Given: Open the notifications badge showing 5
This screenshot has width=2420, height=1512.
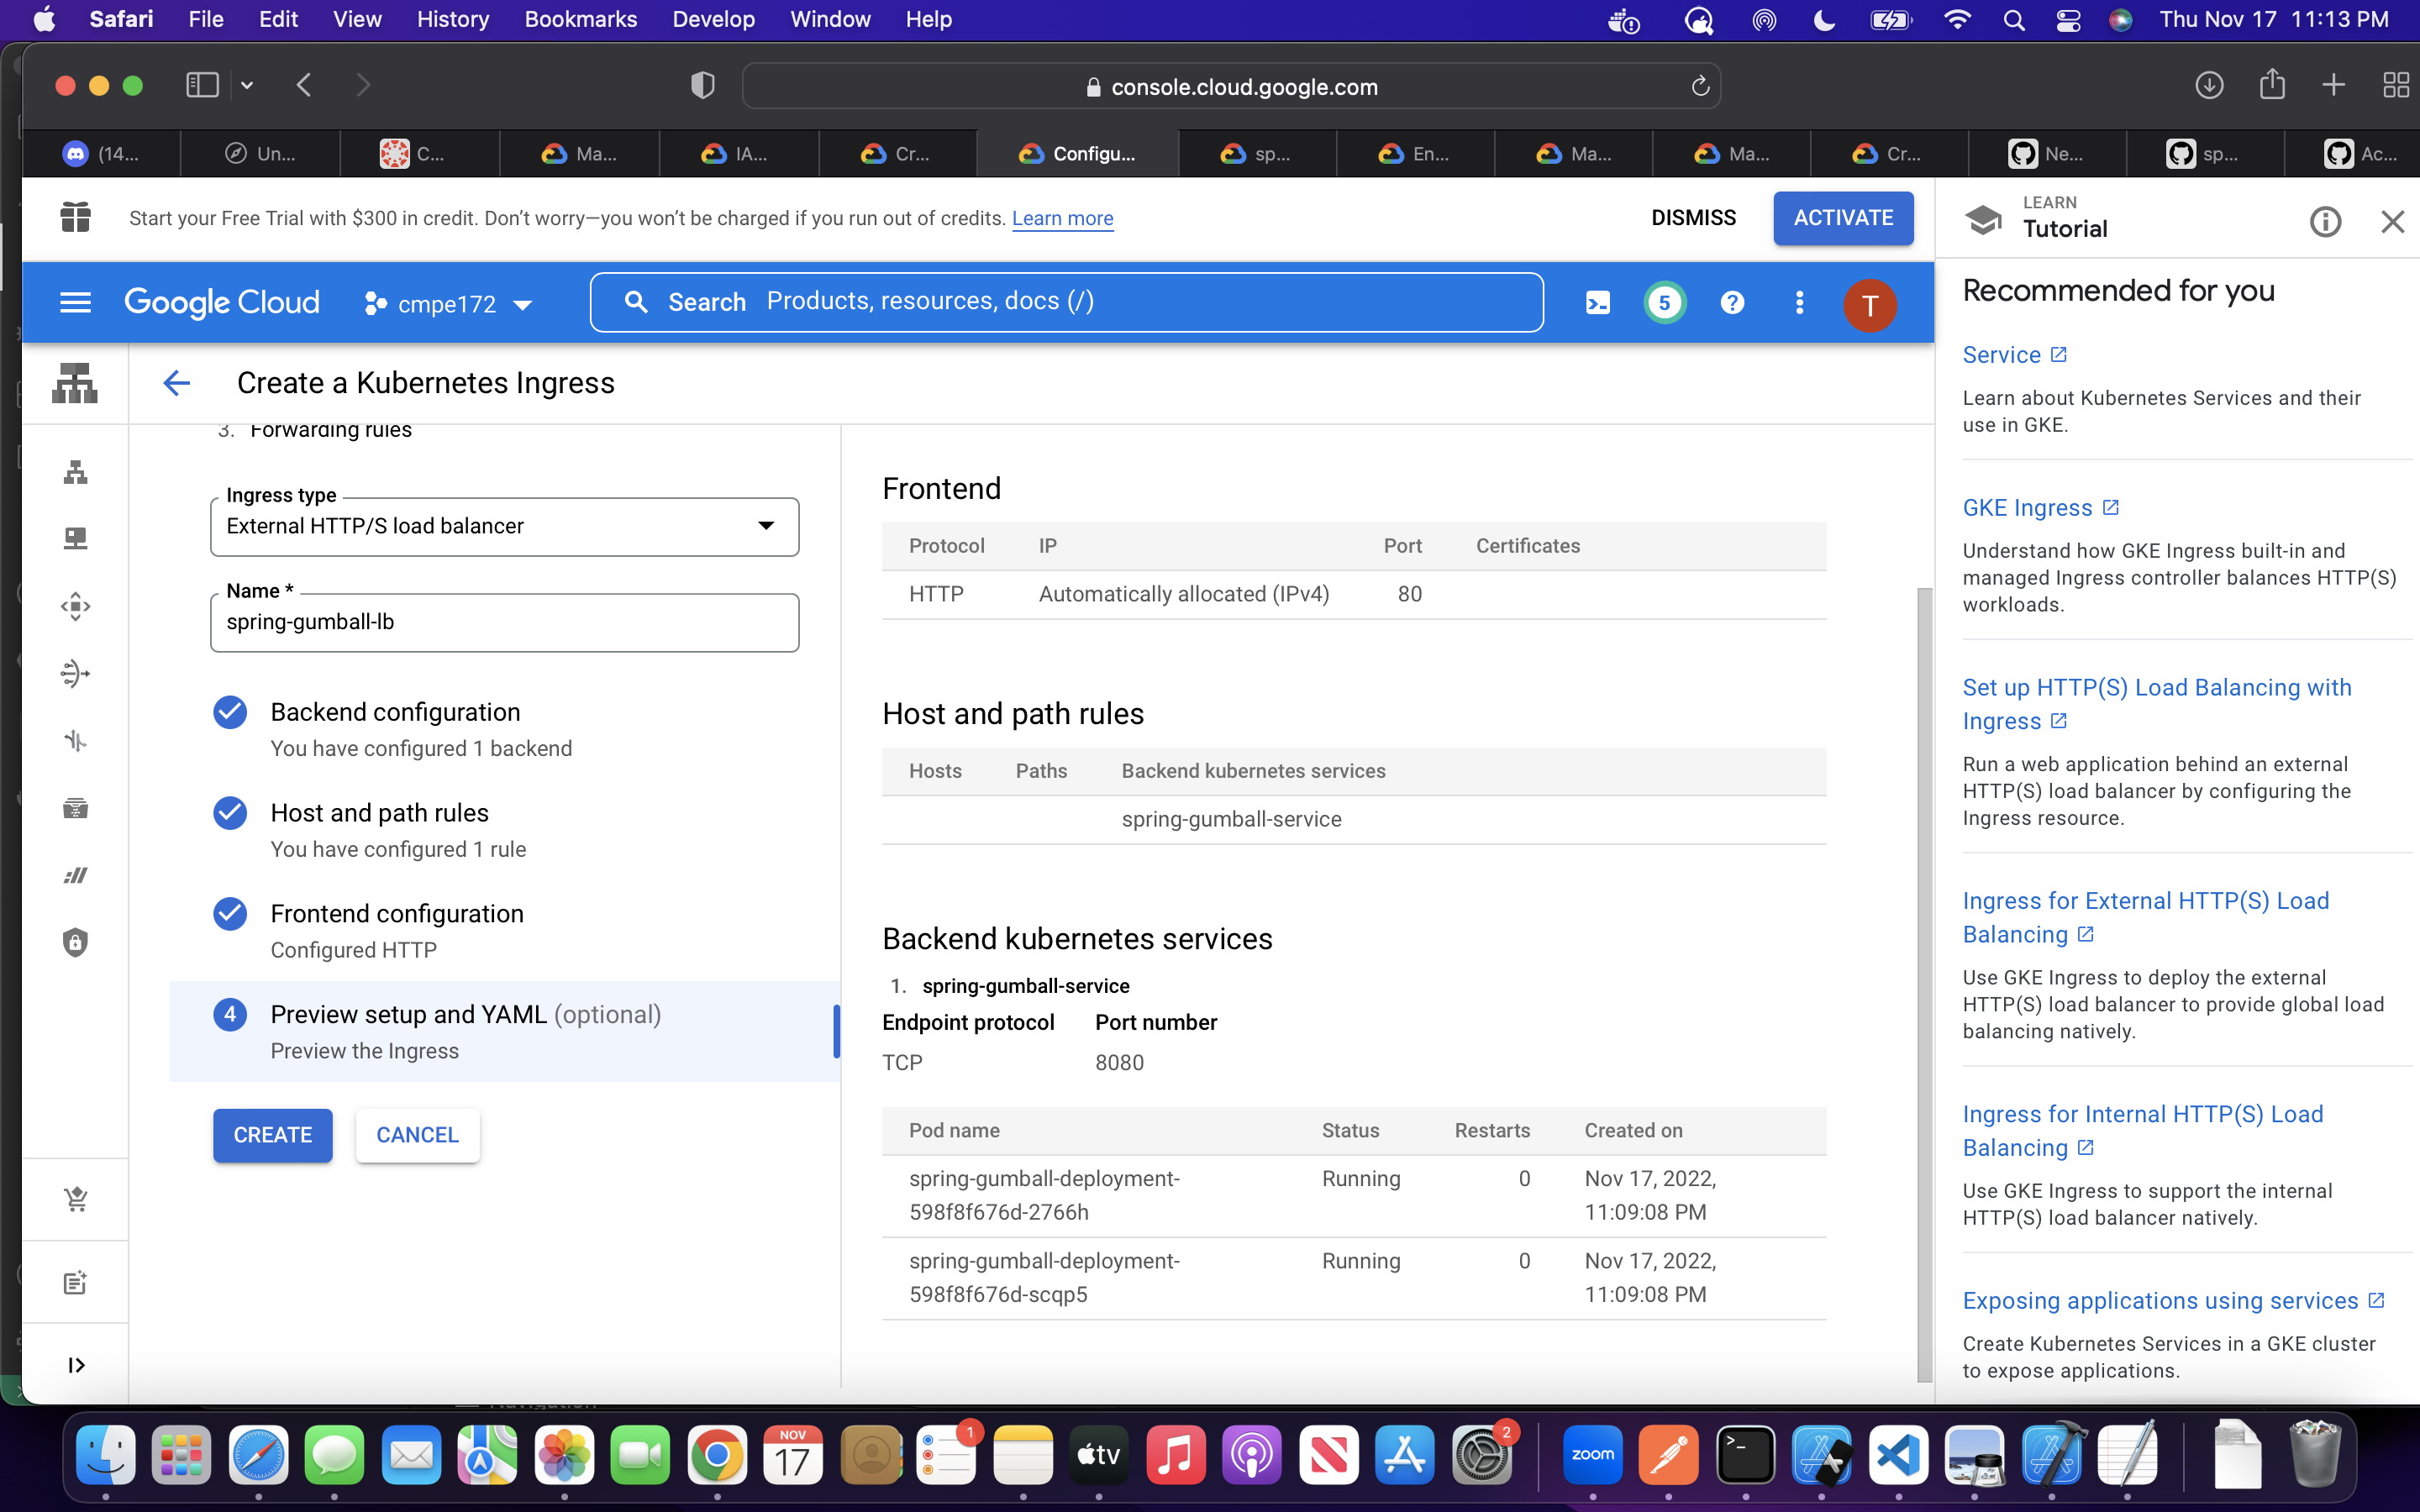Looking at the screenshot, I should (x=1664, y=303).
